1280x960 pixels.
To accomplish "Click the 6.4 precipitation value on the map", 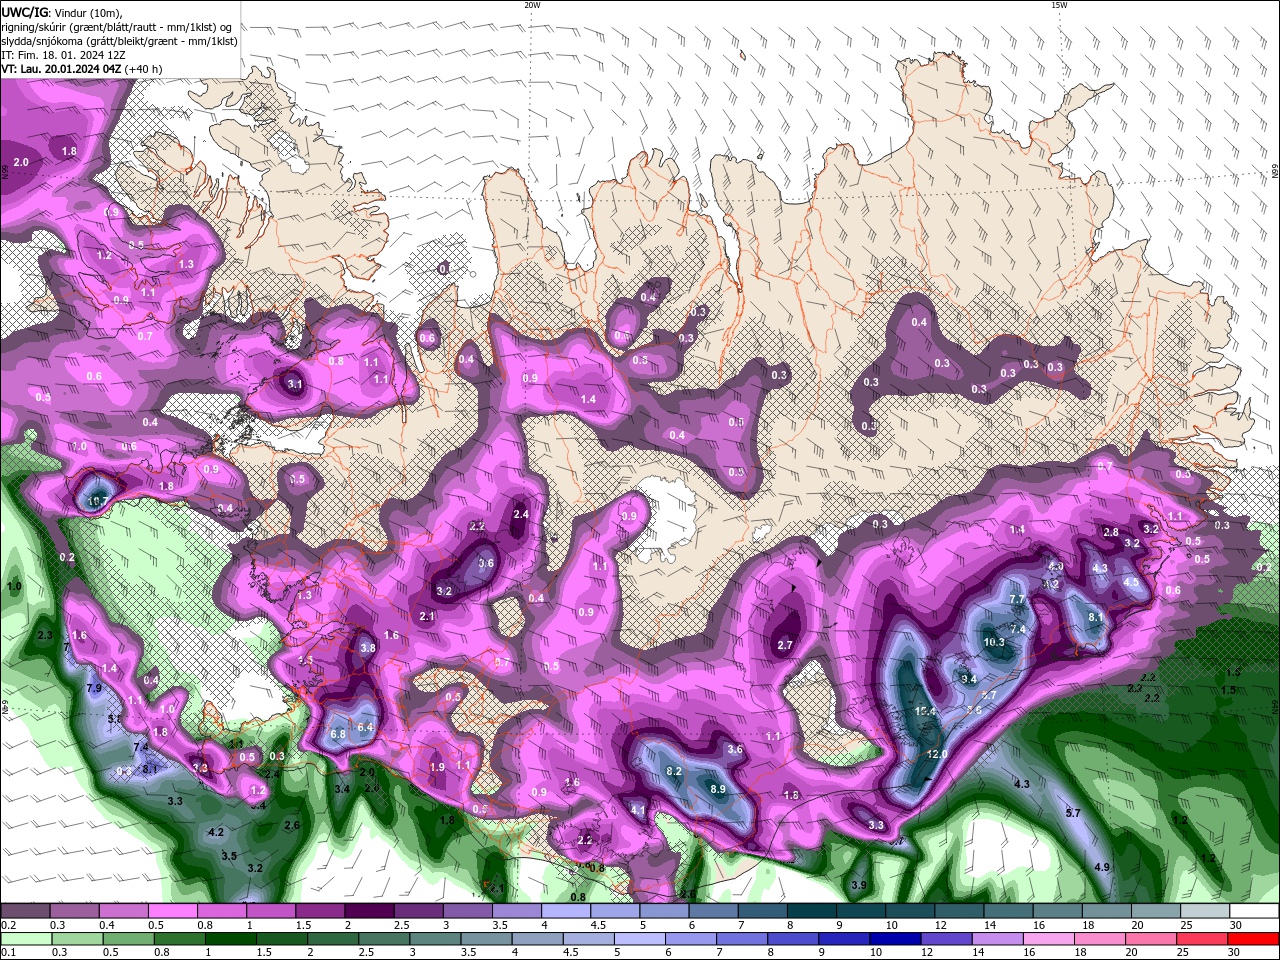I will (x=365, y=727).
